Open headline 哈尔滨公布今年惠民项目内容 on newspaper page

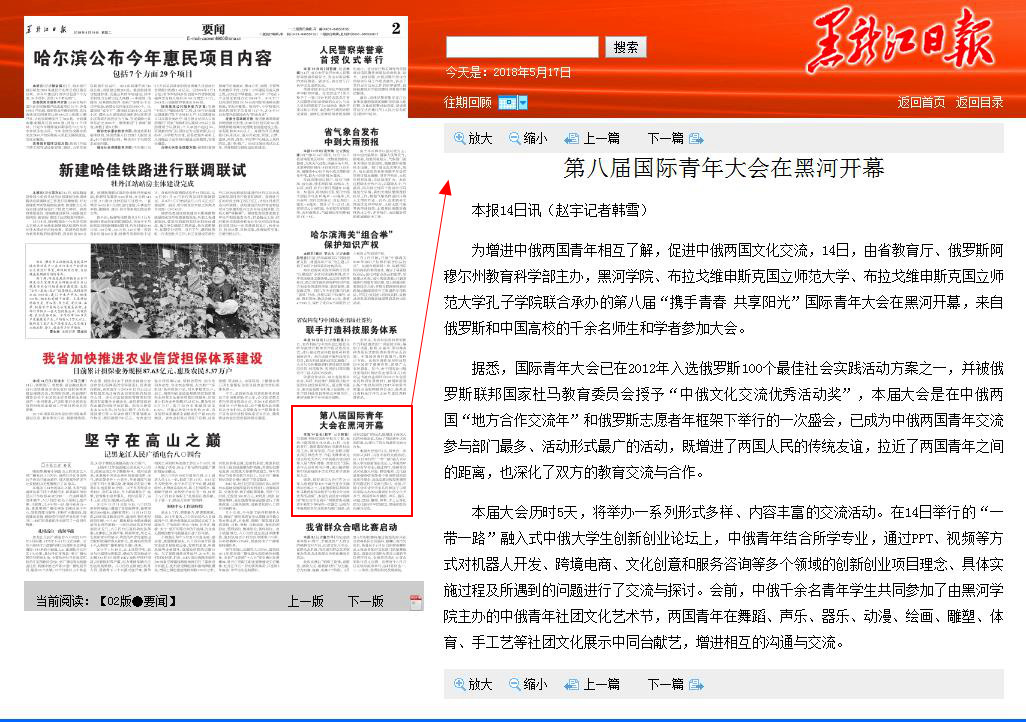click(152, 58)
